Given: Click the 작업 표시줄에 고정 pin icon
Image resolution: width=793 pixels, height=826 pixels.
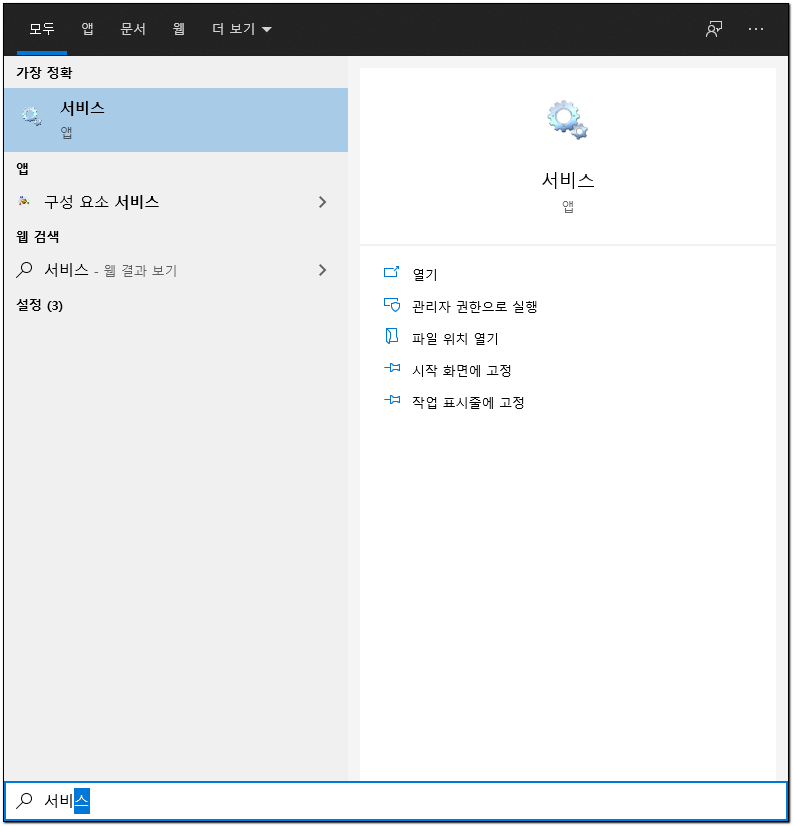Looking at the screenshot, I should (x=392, y=402).
